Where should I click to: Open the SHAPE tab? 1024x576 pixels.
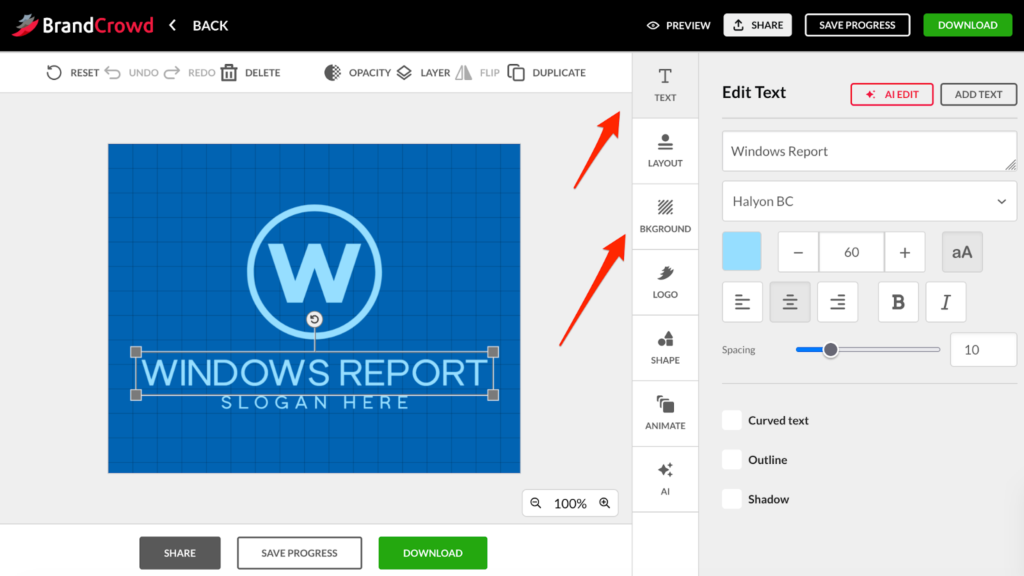[665, 348]
